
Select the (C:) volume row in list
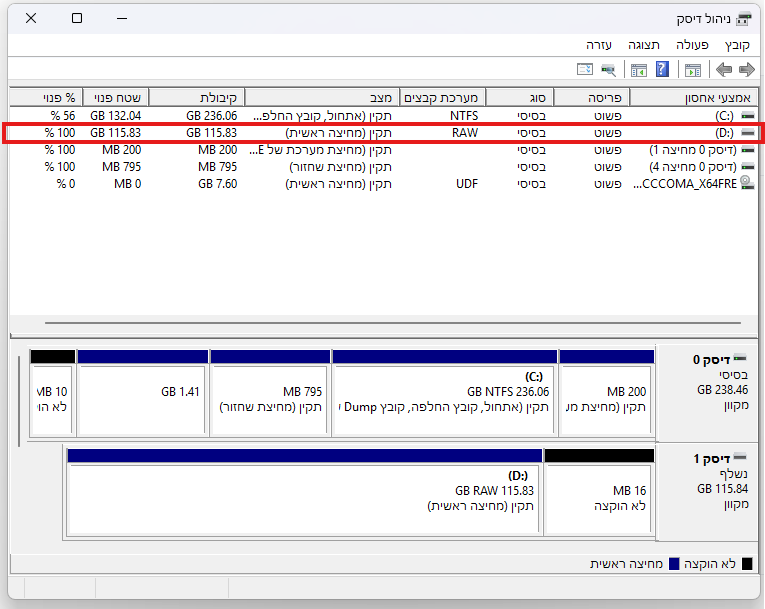[400, 116]
